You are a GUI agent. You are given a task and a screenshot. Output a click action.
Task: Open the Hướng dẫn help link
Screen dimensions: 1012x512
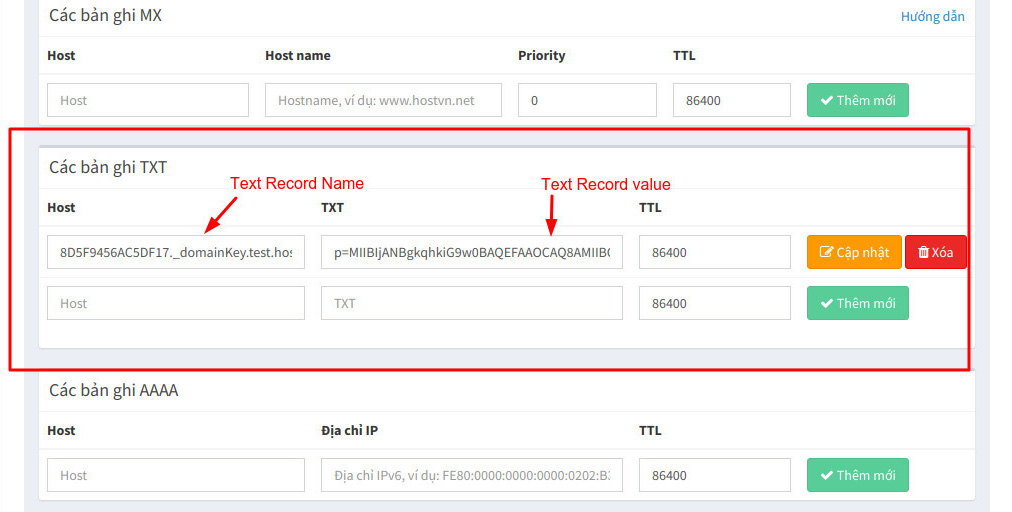coord(932,16)
